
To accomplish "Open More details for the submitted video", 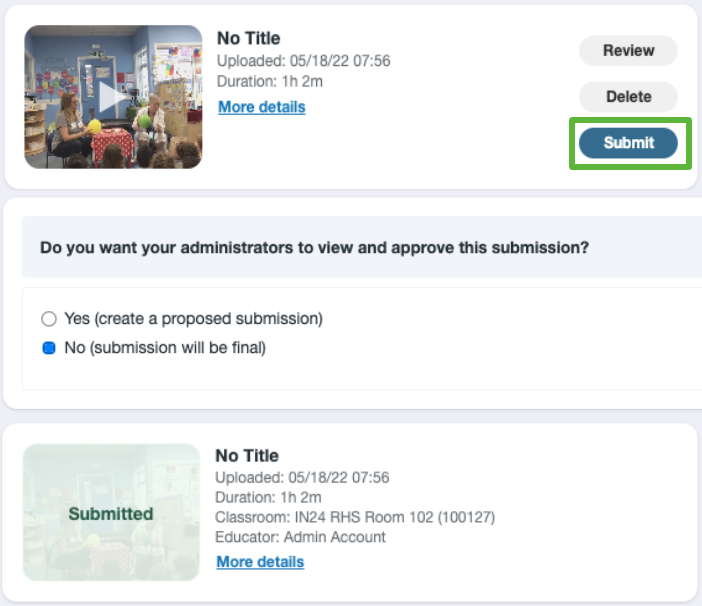I will pos(260,562).
